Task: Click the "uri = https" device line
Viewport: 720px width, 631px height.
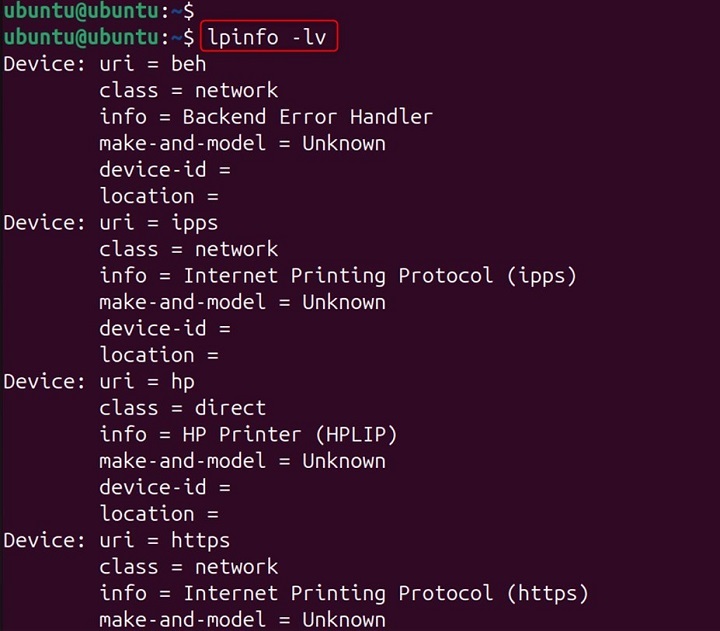Action: [164, 540]
